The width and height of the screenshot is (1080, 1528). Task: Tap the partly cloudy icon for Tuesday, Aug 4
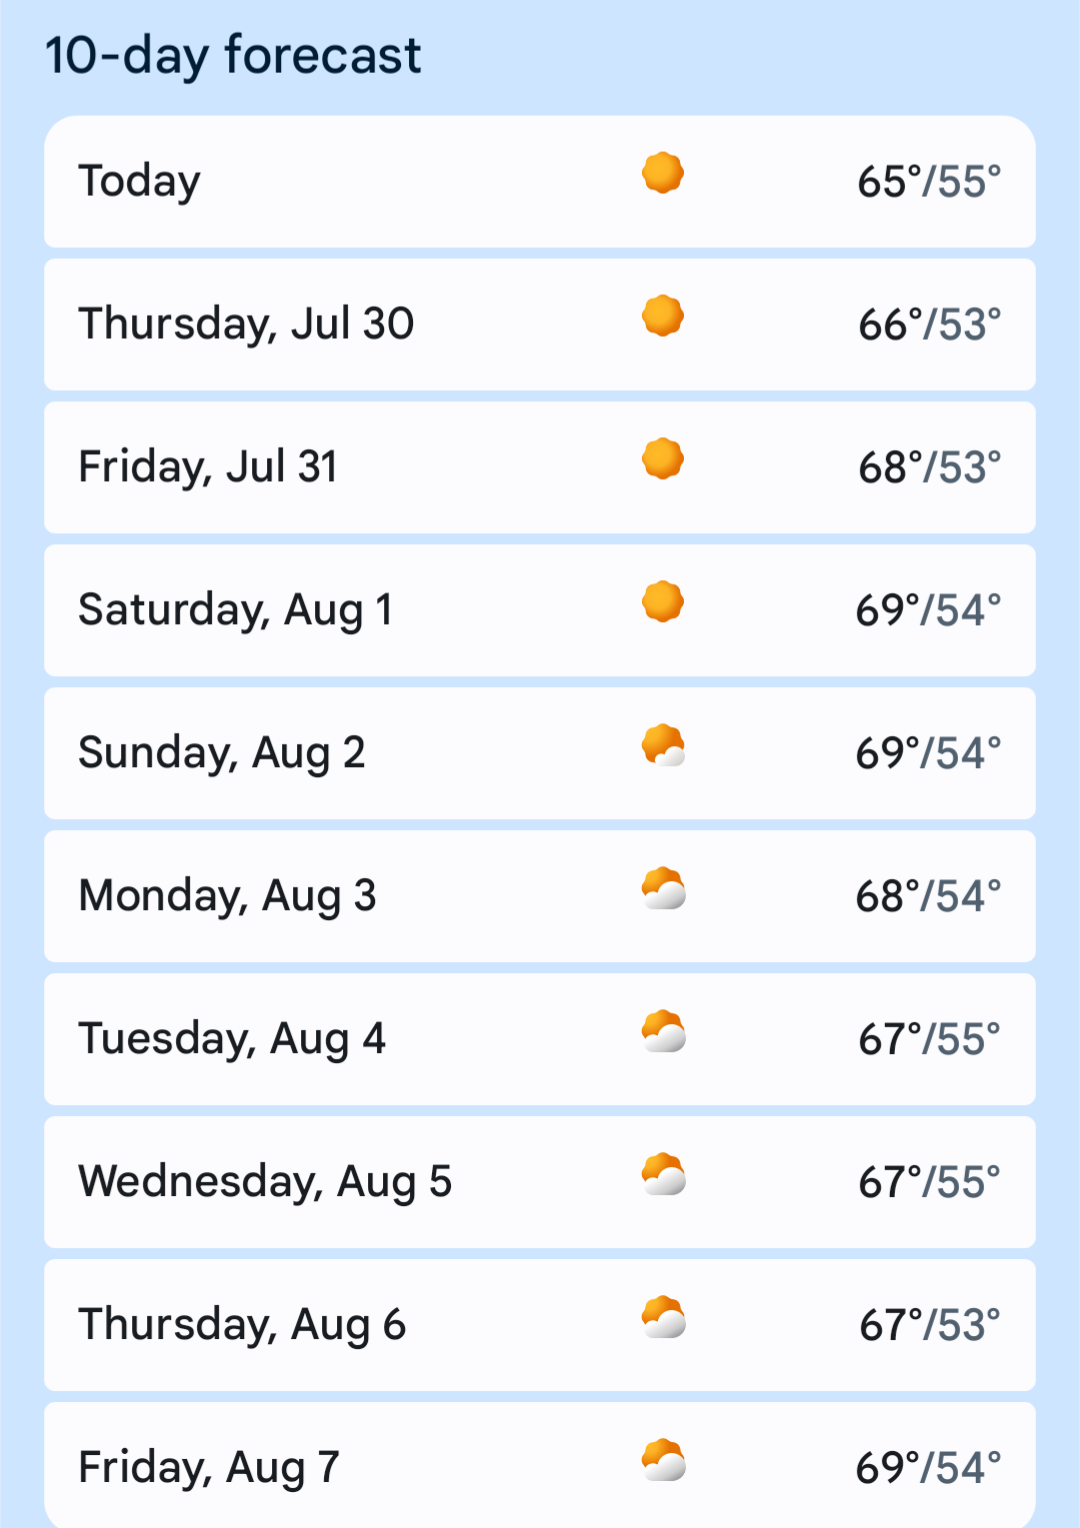[x=664, y=1031]
